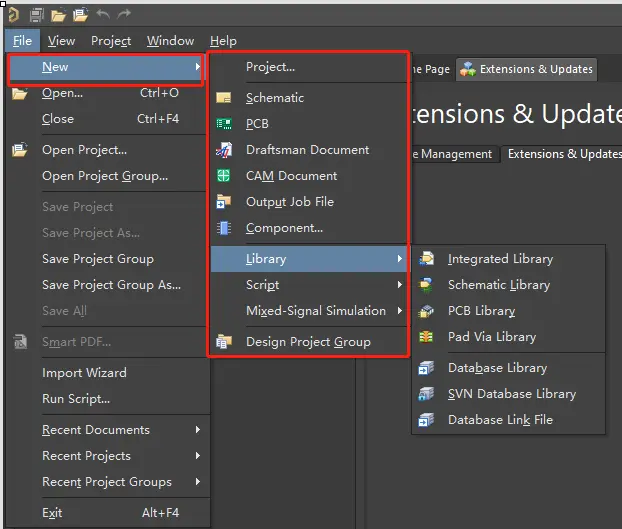
Task: Click the icon beside Open Project...
Action: [20, 150]
